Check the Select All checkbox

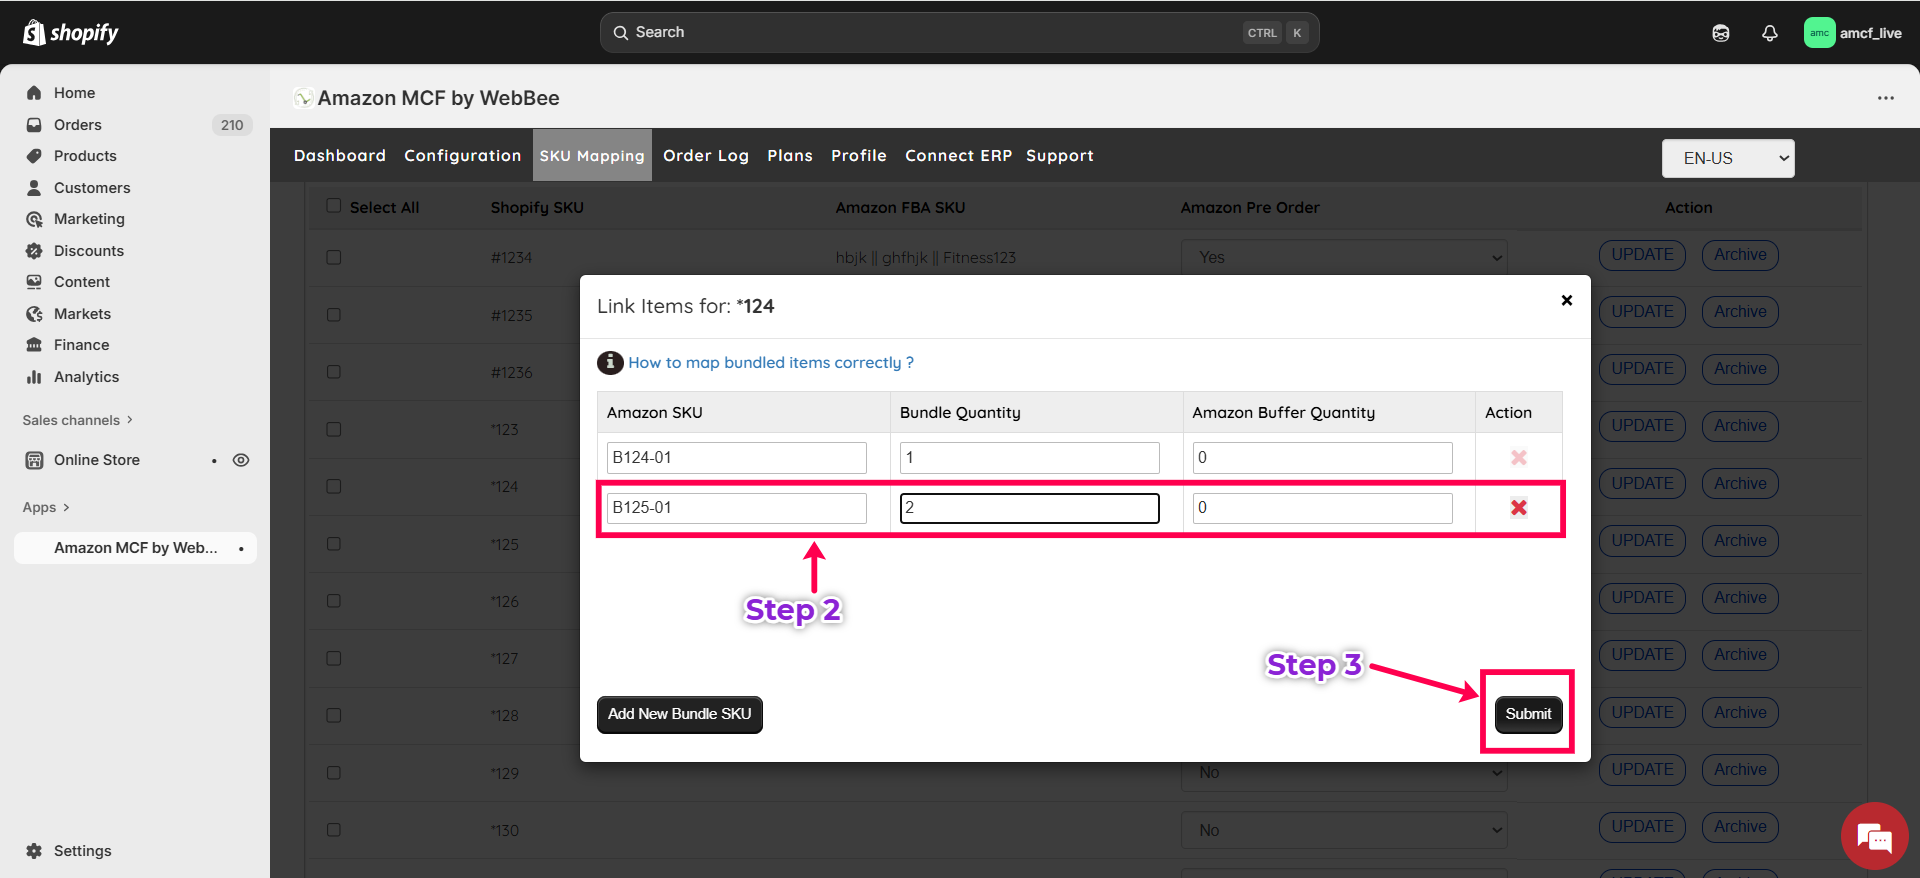[x=334, y=206]
